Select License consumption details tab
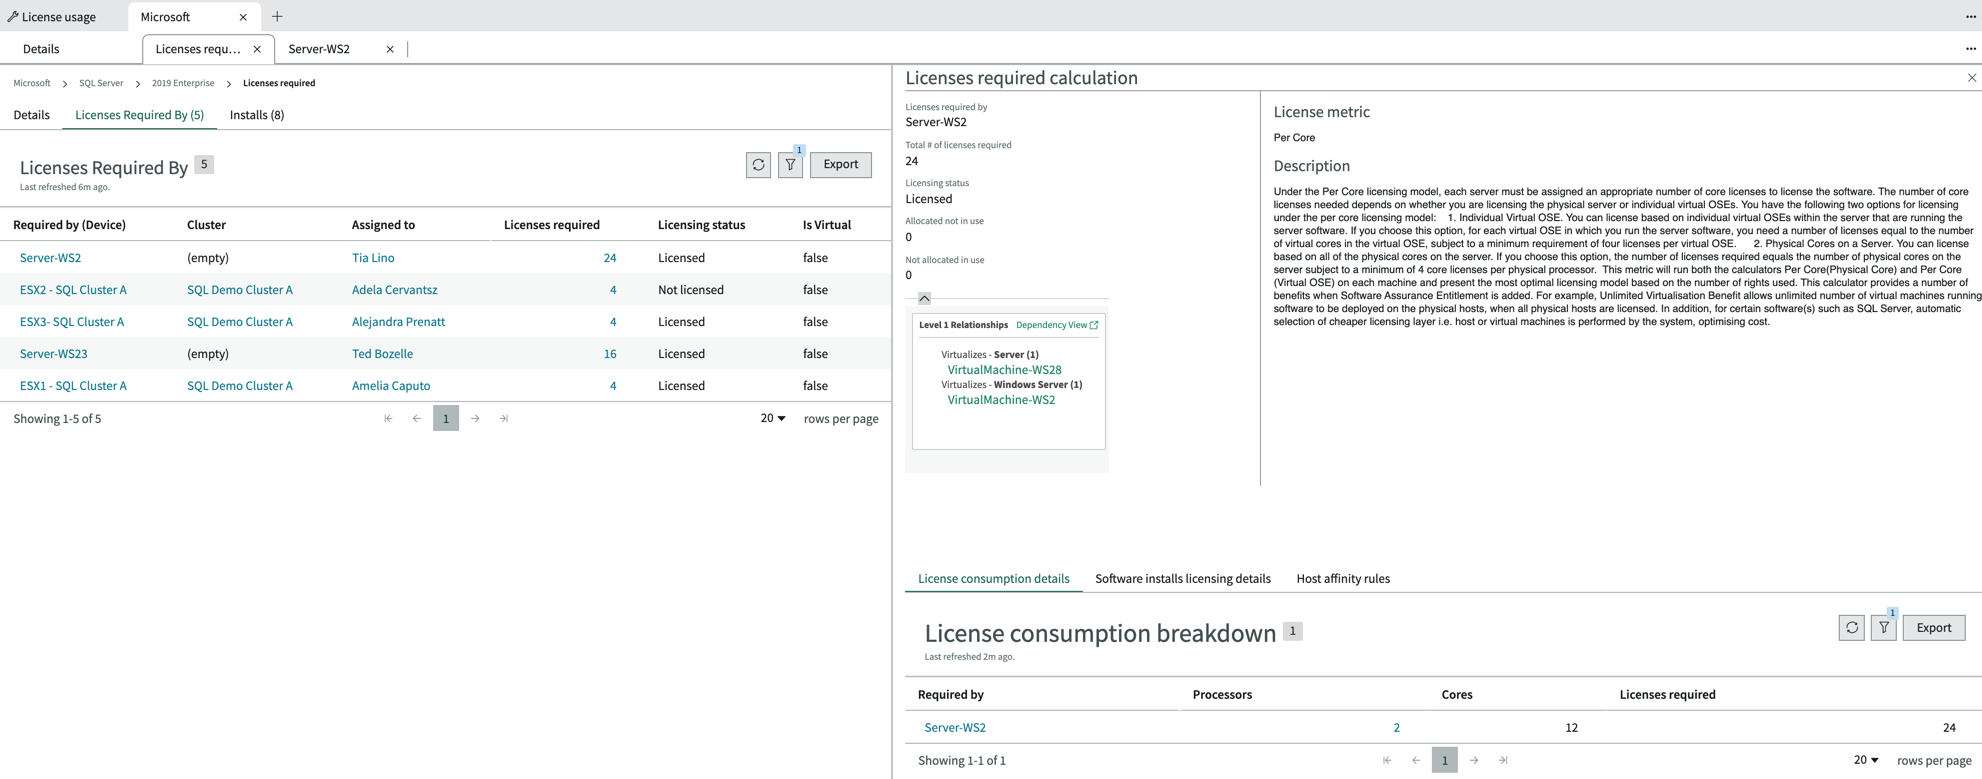 993,579
